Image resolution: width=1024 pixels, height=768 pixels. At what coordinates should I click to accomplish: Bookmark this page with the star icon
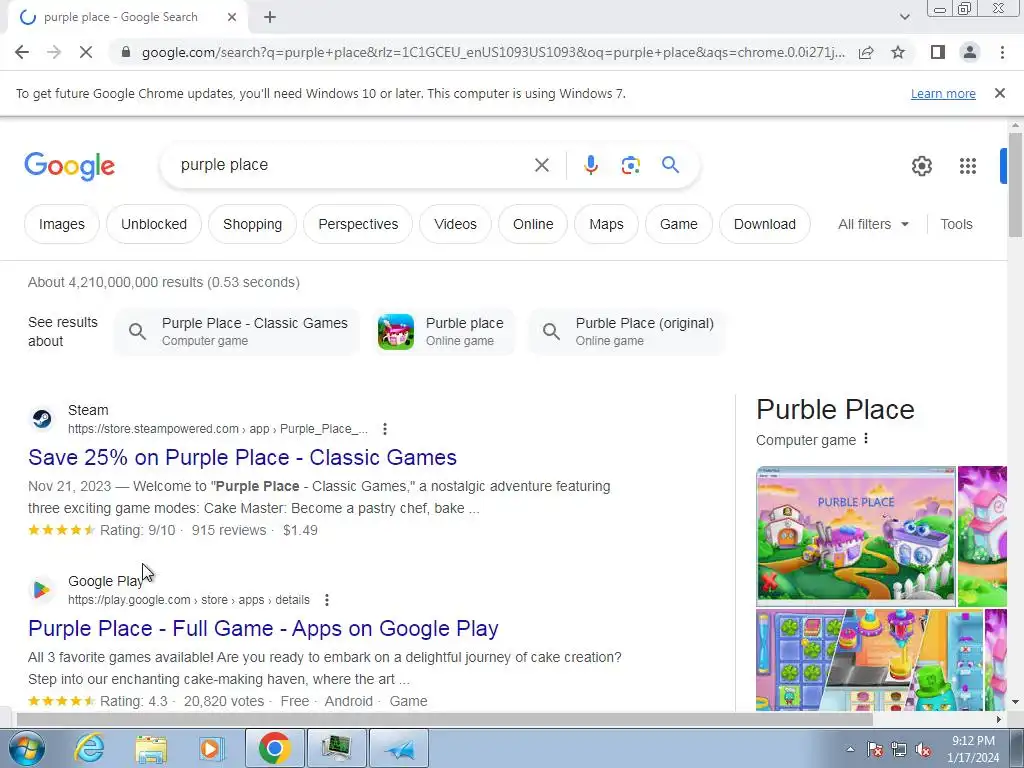pyautogui.click(x=898, y=52)
